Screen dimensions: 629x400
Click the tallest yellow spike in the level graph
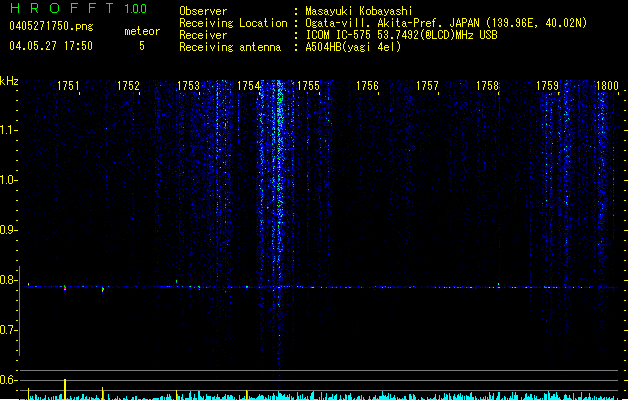[x=65, y=389]
